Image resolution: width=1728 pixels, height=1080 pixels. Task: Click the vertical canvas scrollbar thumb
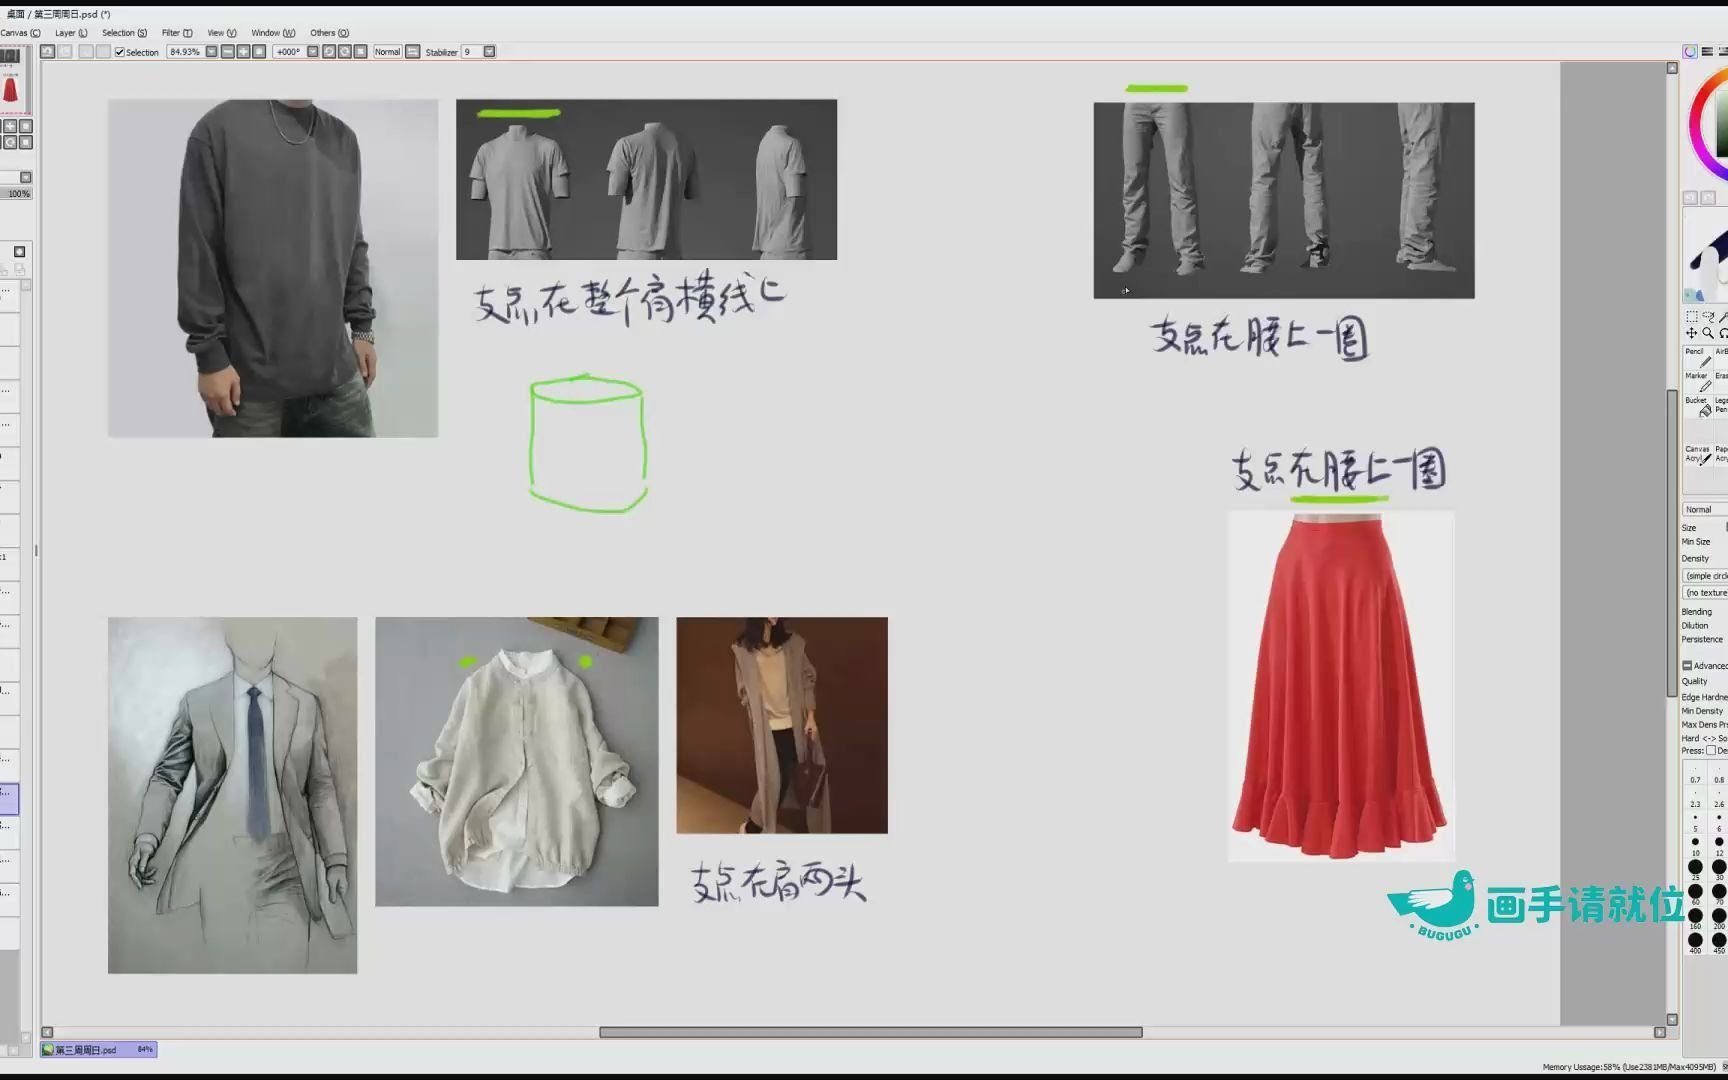1672,543
